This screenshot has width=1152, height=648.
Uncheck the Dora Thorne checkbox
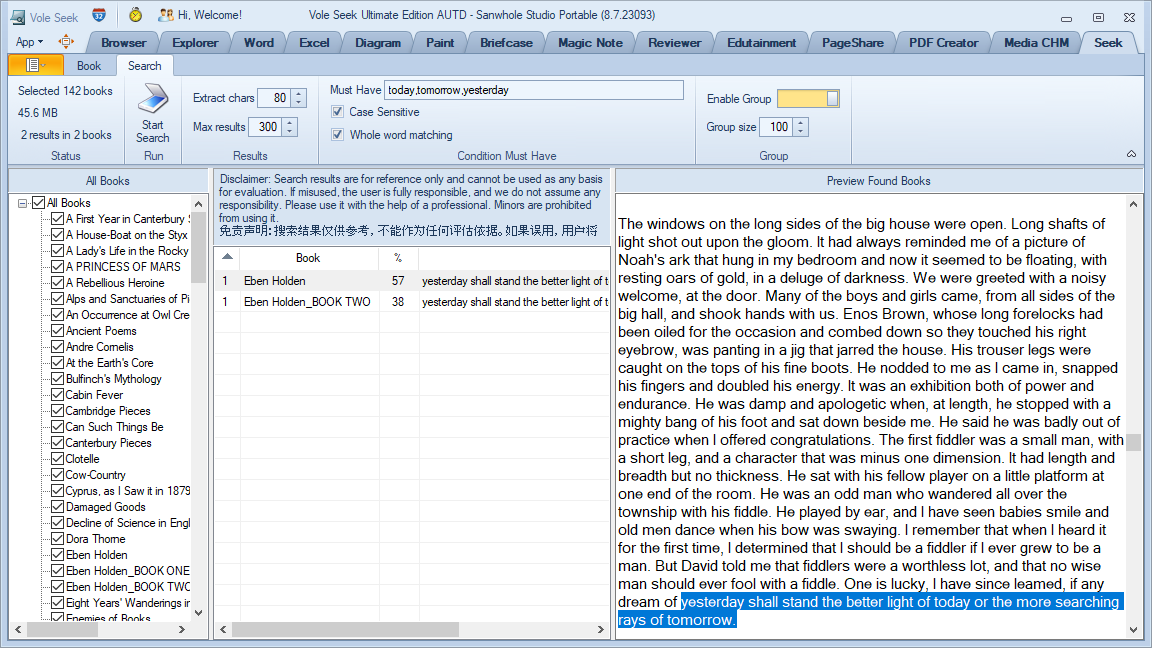57,539
